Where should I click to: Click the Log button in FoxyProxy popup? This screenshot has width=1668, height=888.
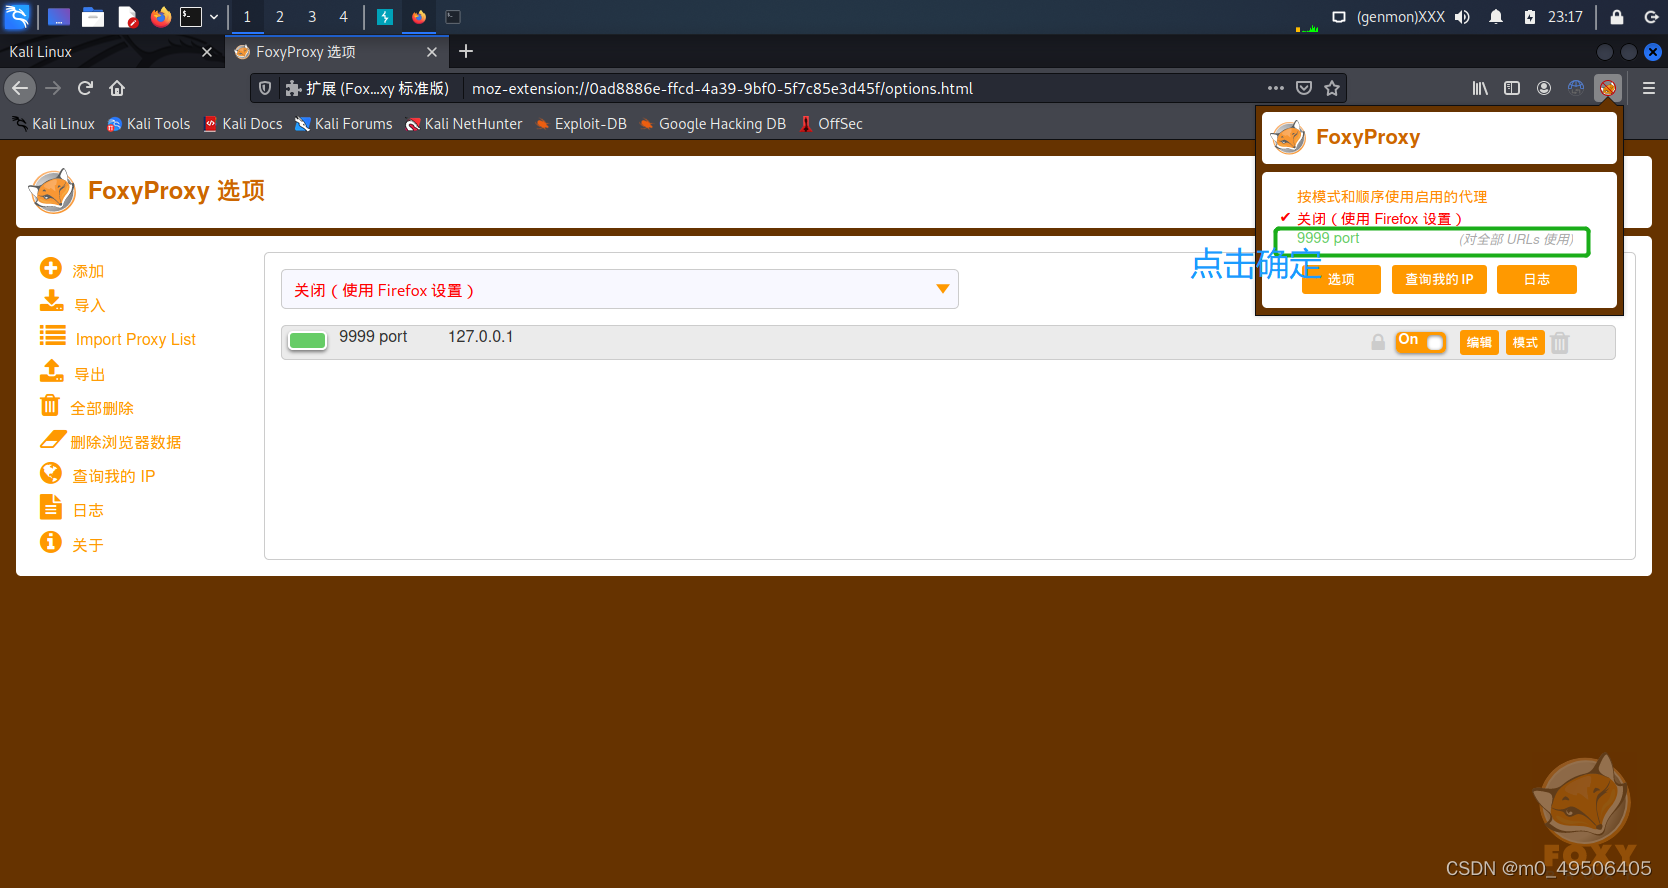coord(1537,280)
